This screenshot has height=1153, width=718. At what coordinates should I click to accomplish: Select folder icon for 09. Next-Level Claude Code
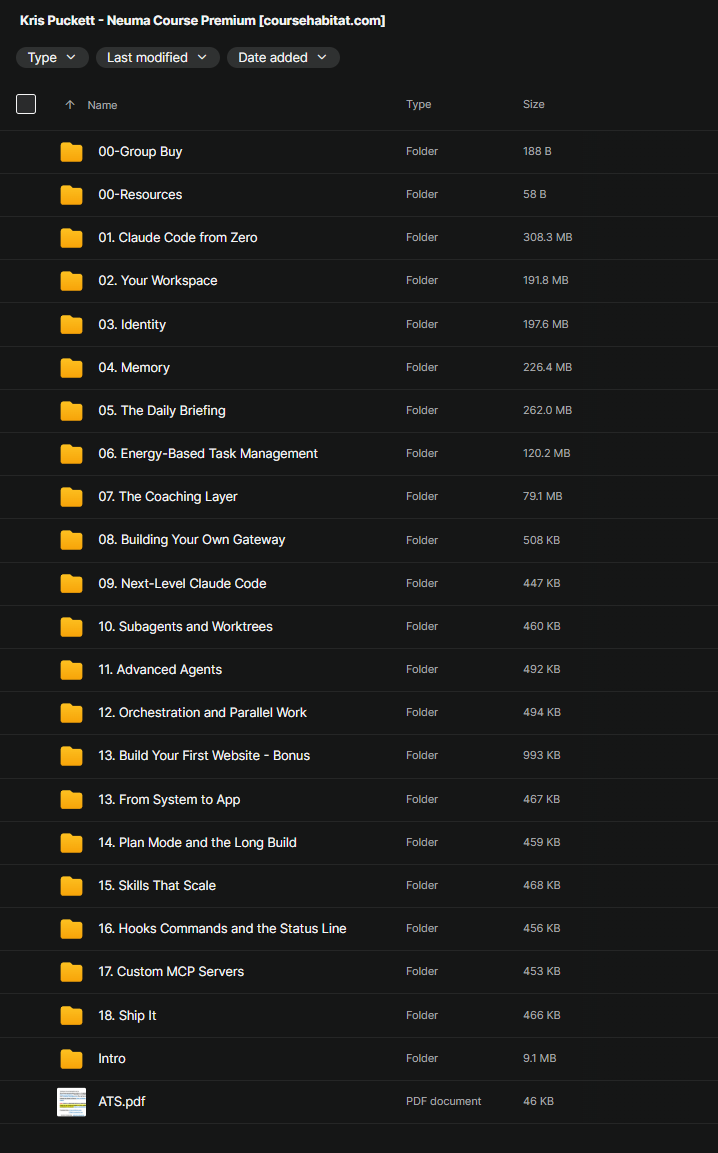tap(71, 583)
